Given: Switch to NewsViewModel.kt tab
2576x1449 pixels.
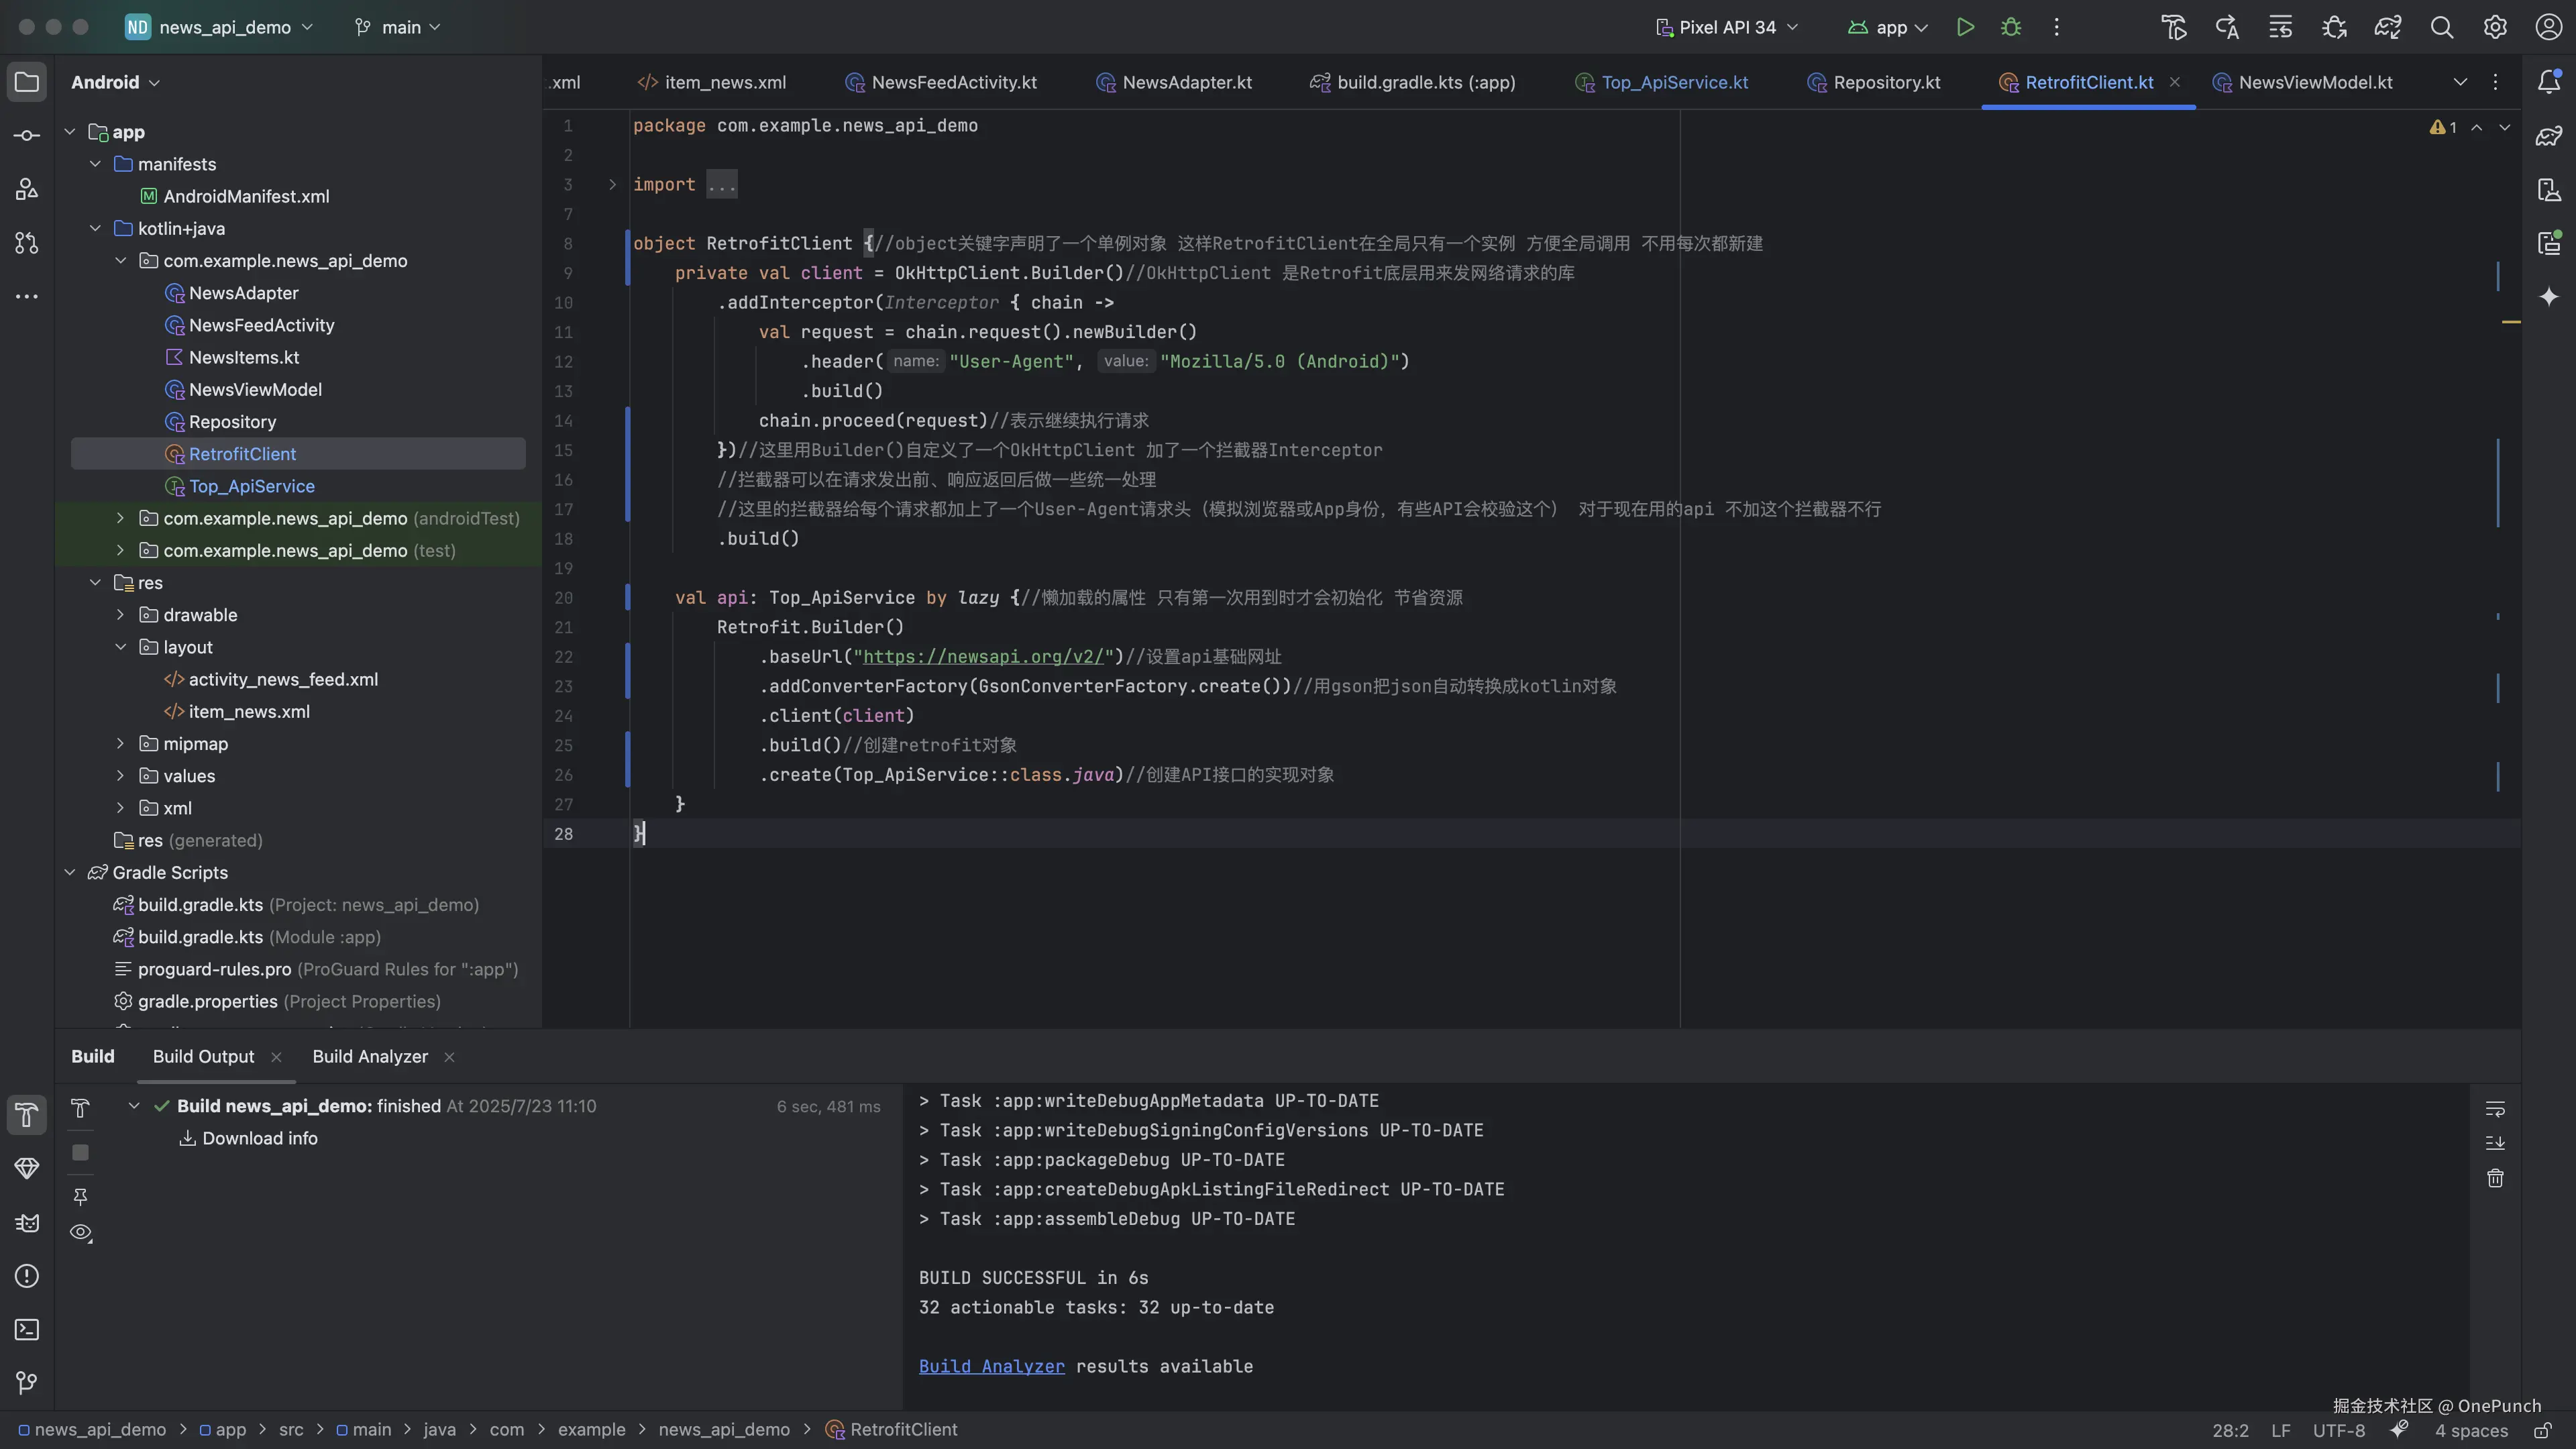Looking at the screenshot, I should (x=2314, y=82).
